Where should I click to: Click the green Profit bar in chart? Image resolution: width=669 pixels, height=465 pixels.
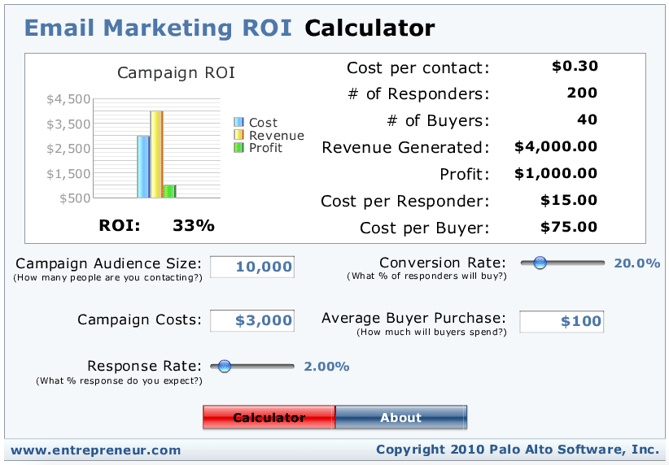pyautogui.click(x=169, y=191)
